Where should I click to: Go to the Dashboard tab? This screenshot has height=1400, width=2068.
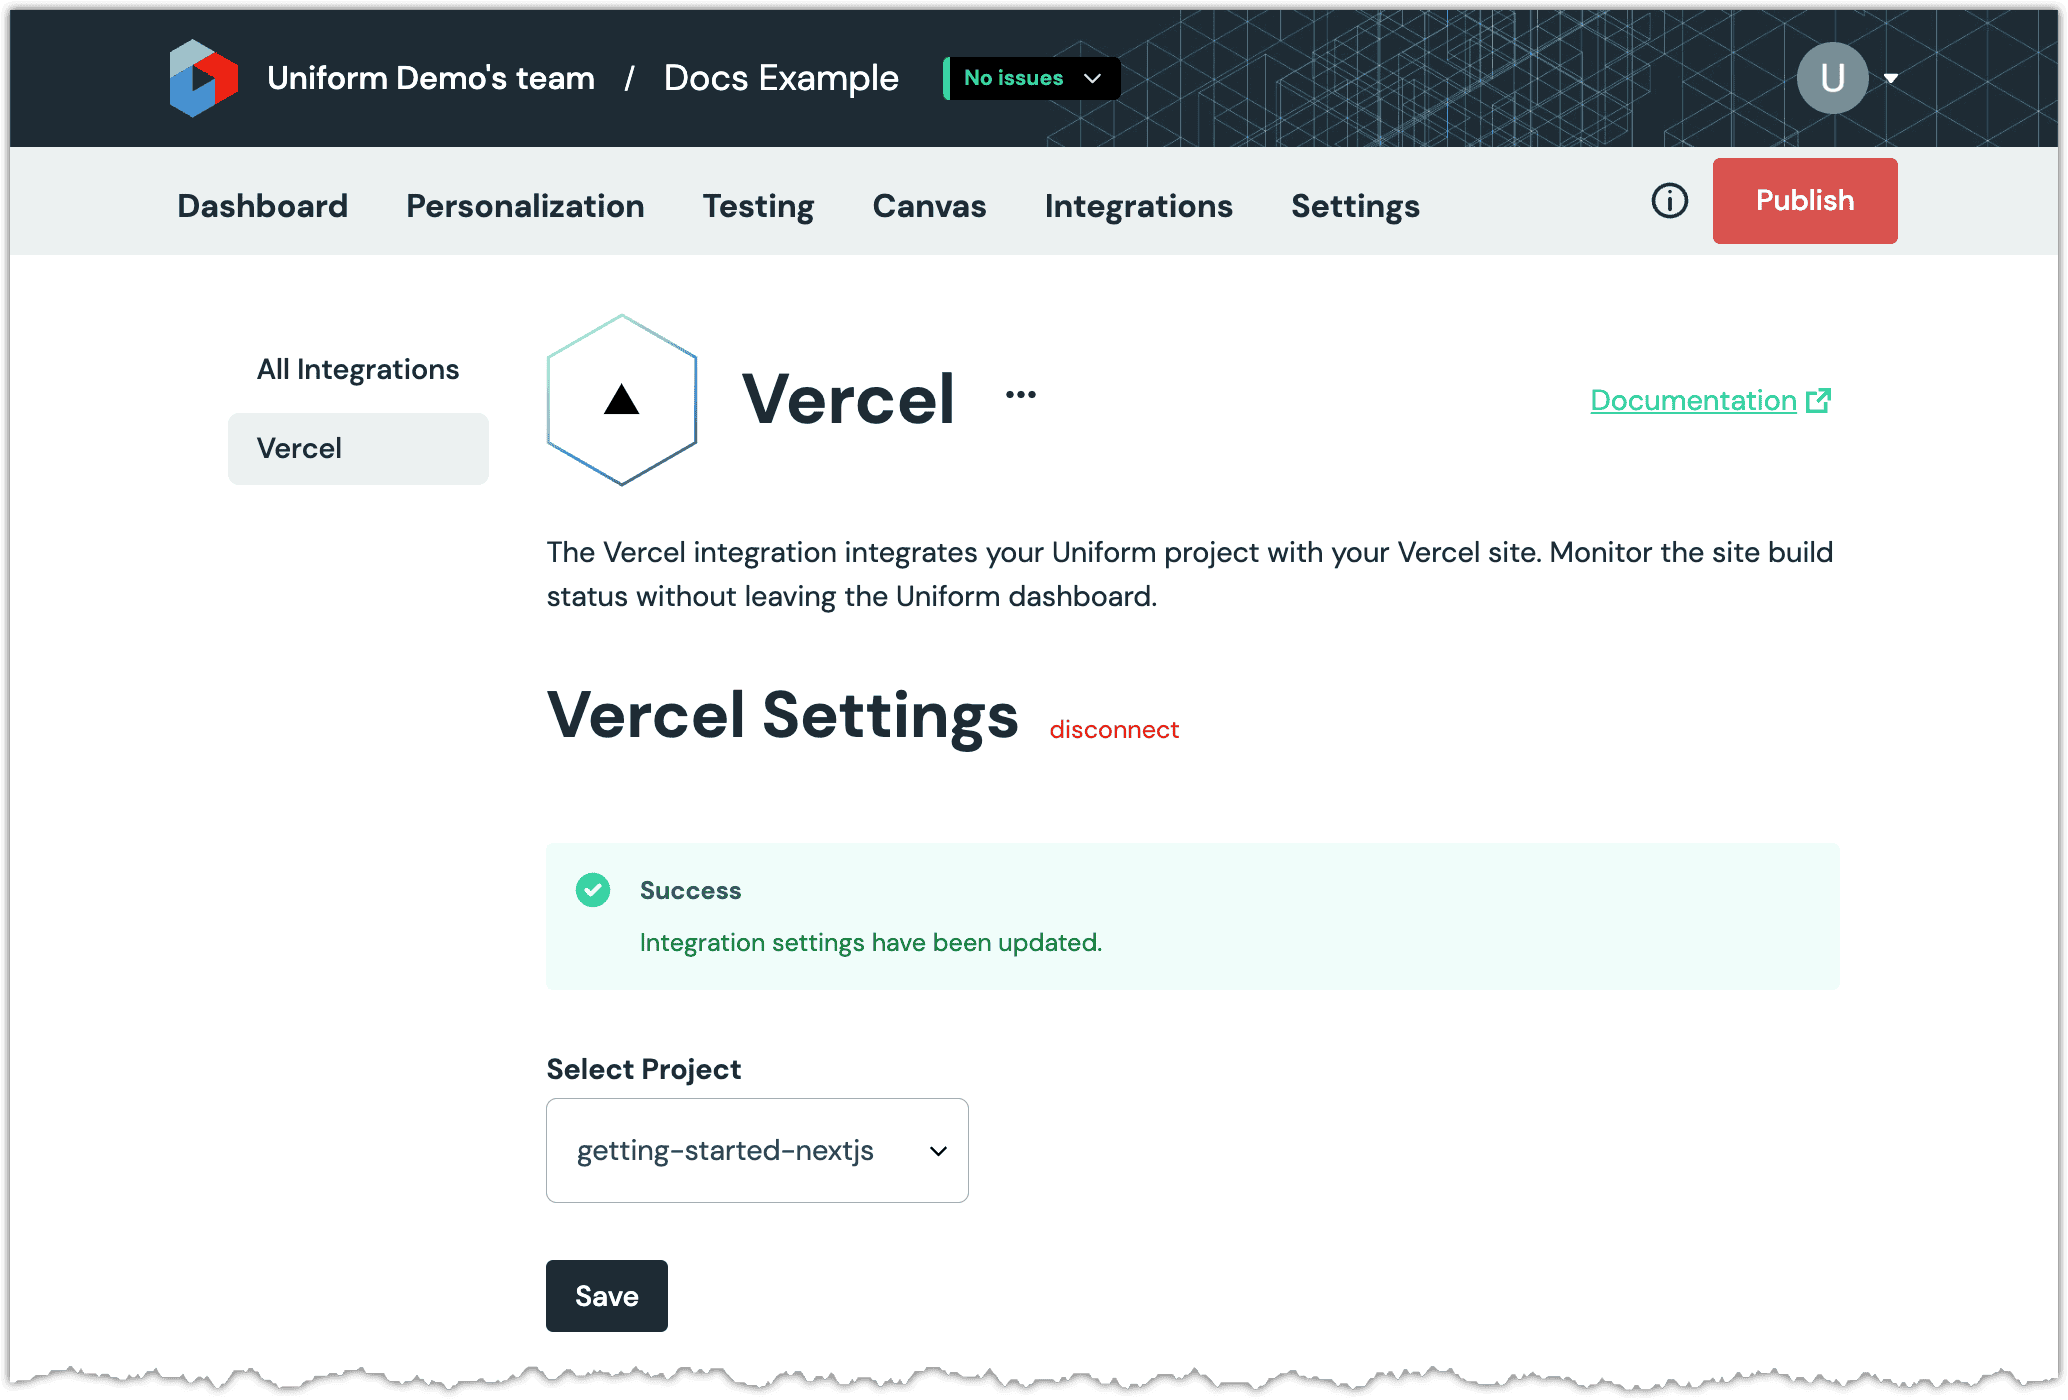[263, 206]
